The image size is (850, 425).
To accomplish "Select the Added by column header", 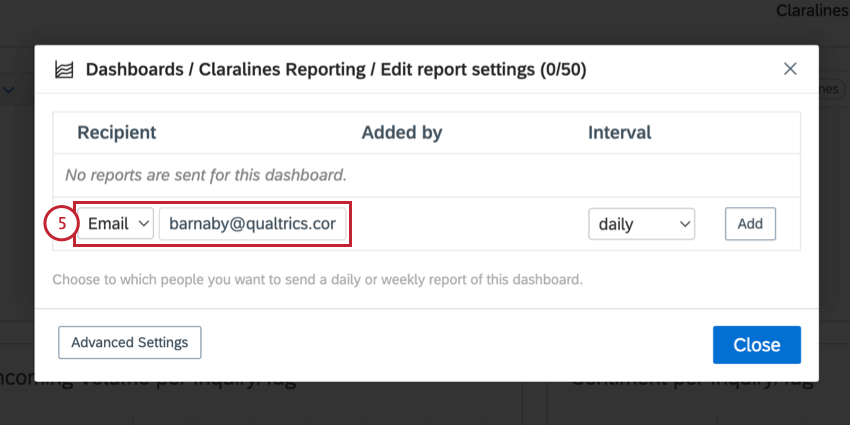I will 402,133.
